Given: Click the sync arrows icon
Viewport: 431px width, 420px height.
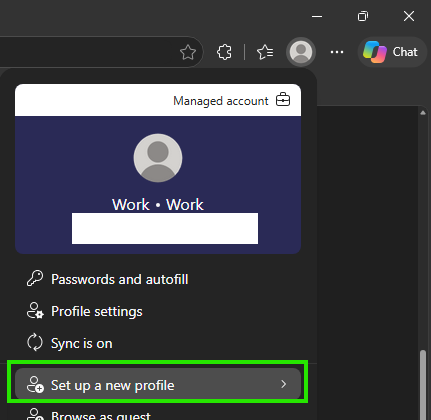Looking at the screenshot, I should tap(35, 343).
